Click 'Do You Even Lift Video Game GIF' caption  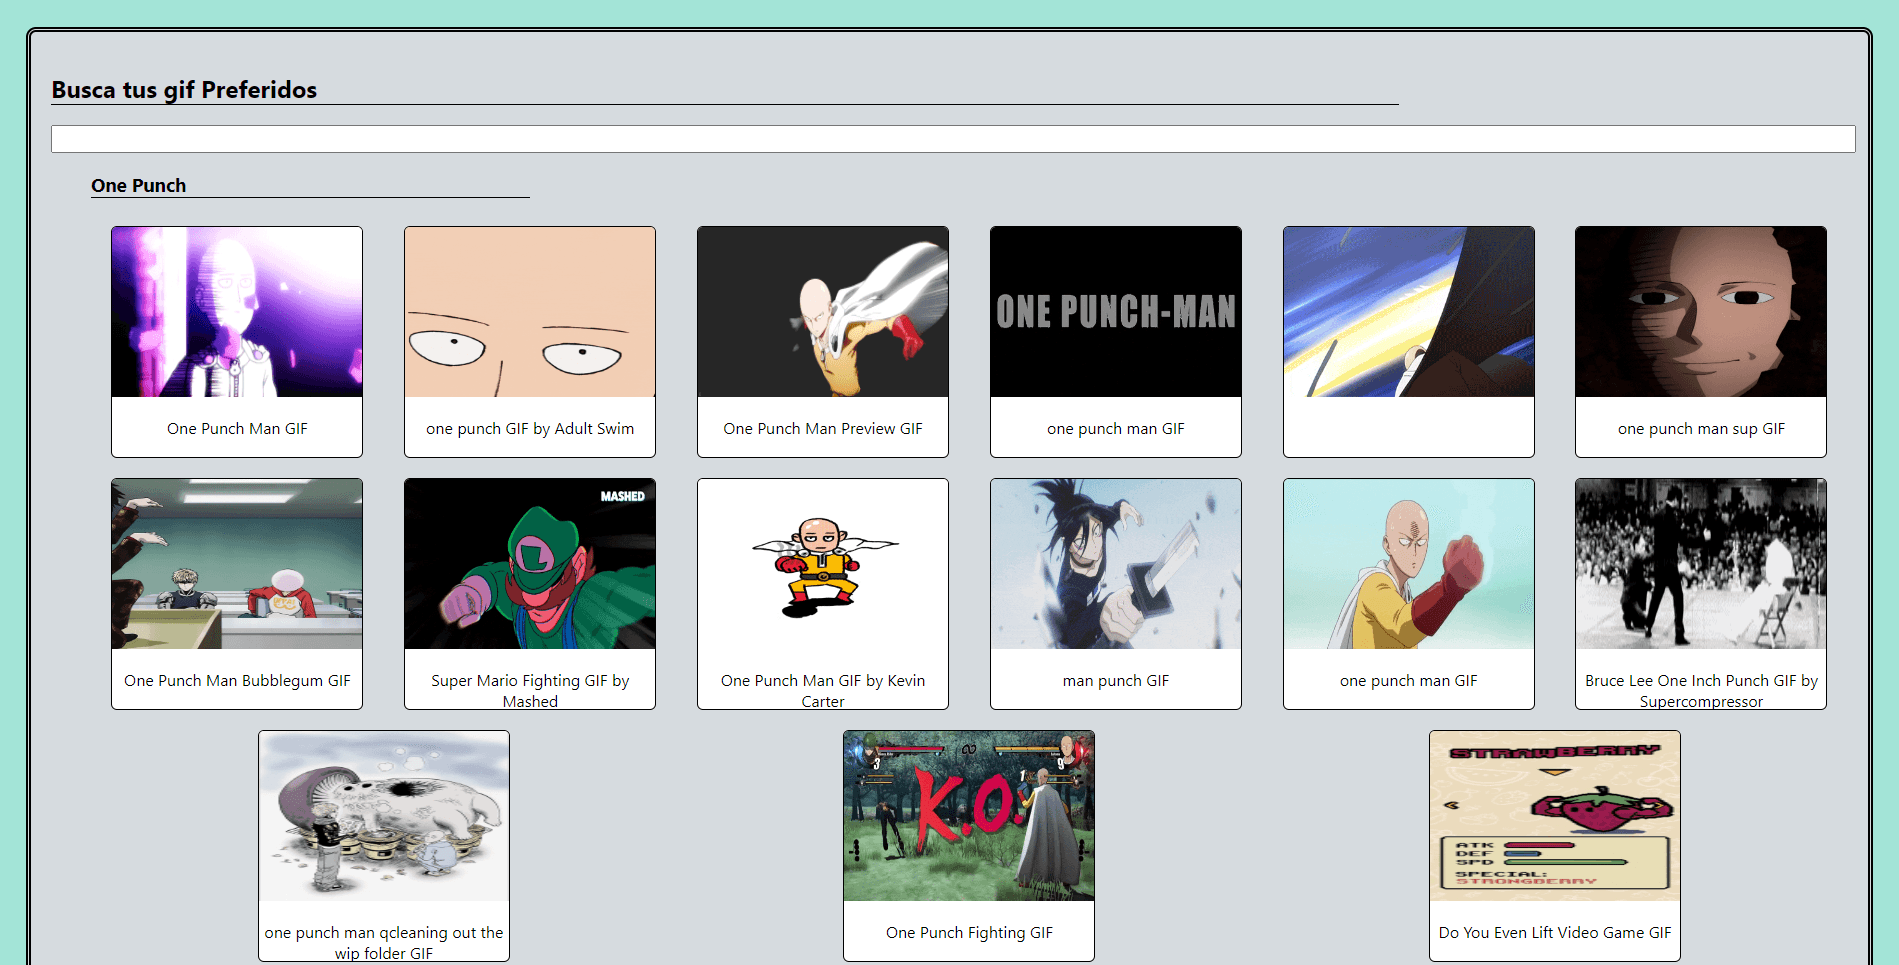1555,932
